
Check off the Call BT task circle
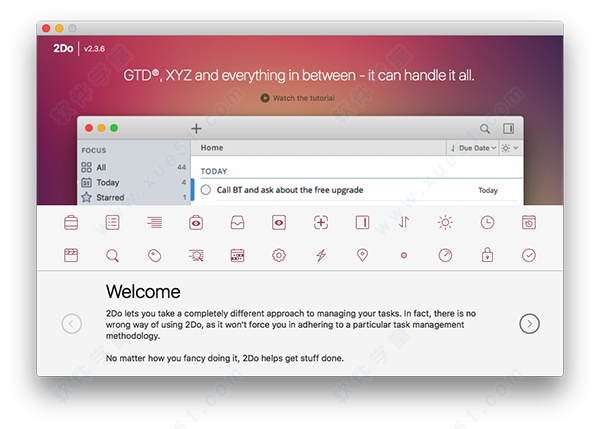click(x=206, y=190)
